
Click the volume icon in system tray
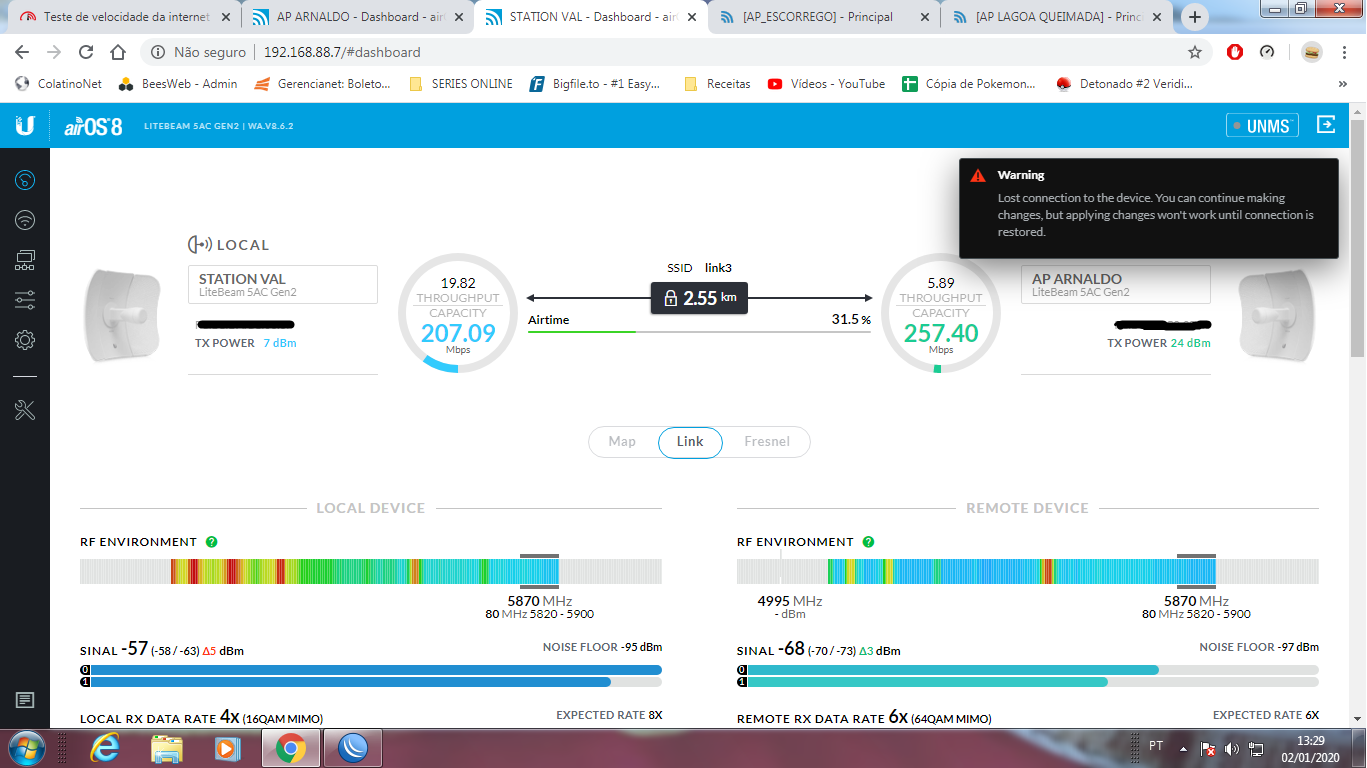[x=1232, y=748]
